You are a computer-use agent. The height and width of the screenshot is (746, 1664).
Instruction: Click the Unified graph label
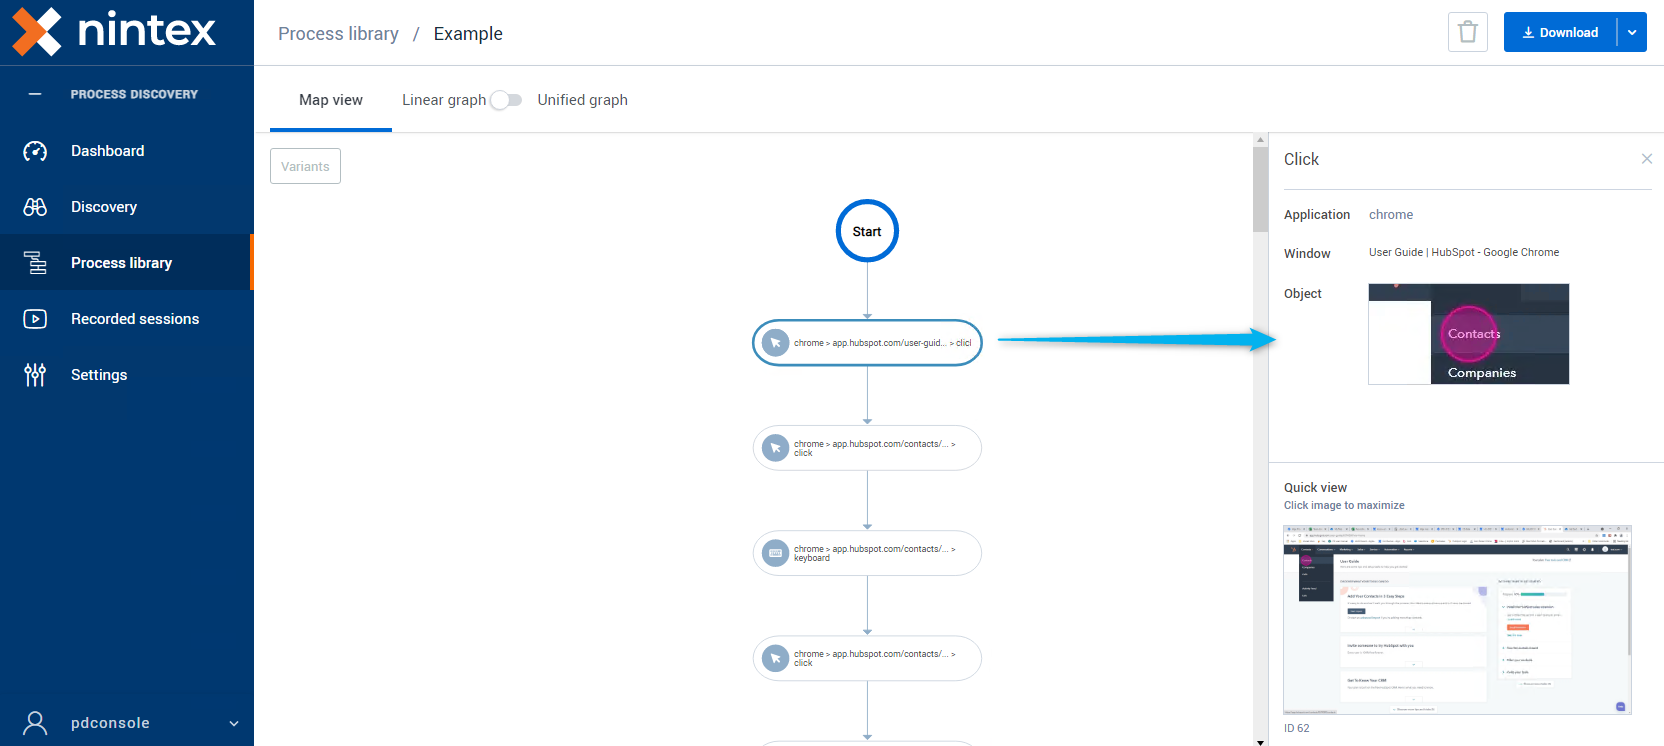[x=583, y=100]
